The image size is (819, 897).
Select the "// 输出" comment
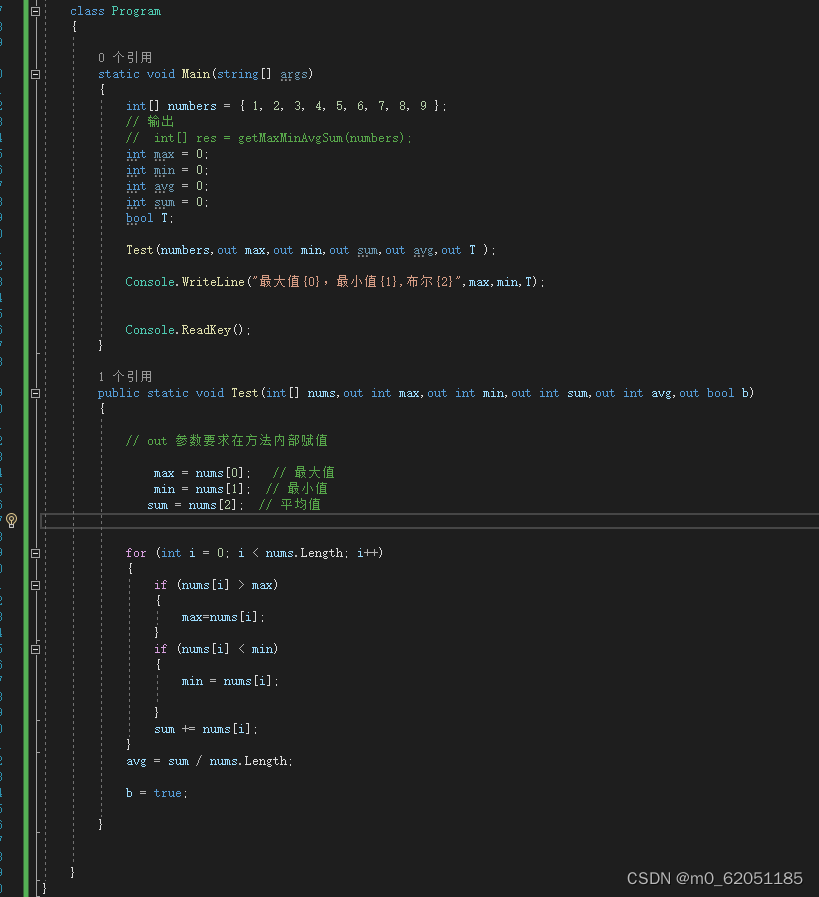pos(150,121)
